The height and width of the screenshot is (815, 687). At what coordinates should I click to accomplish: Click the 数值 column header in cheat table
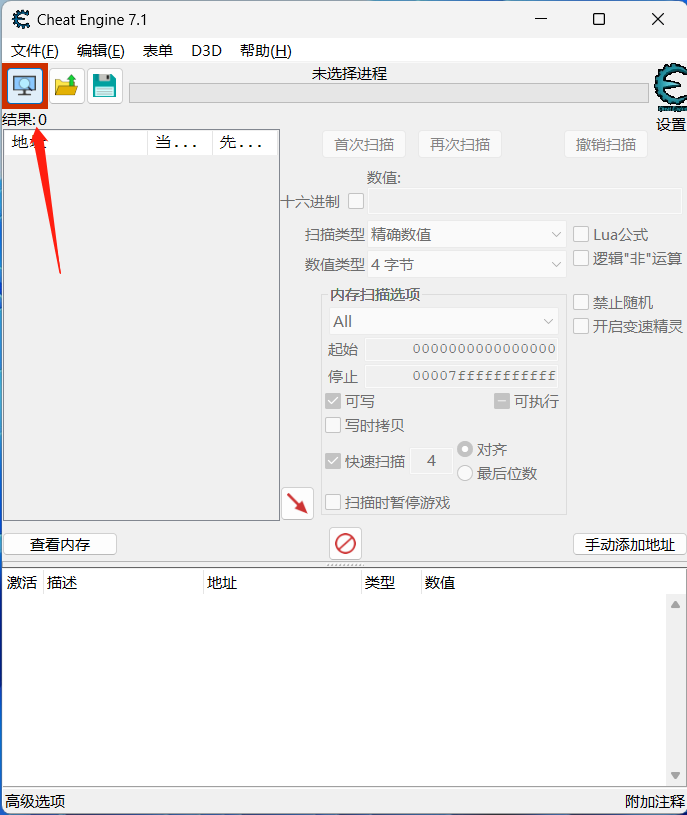[x=440, y=583]
